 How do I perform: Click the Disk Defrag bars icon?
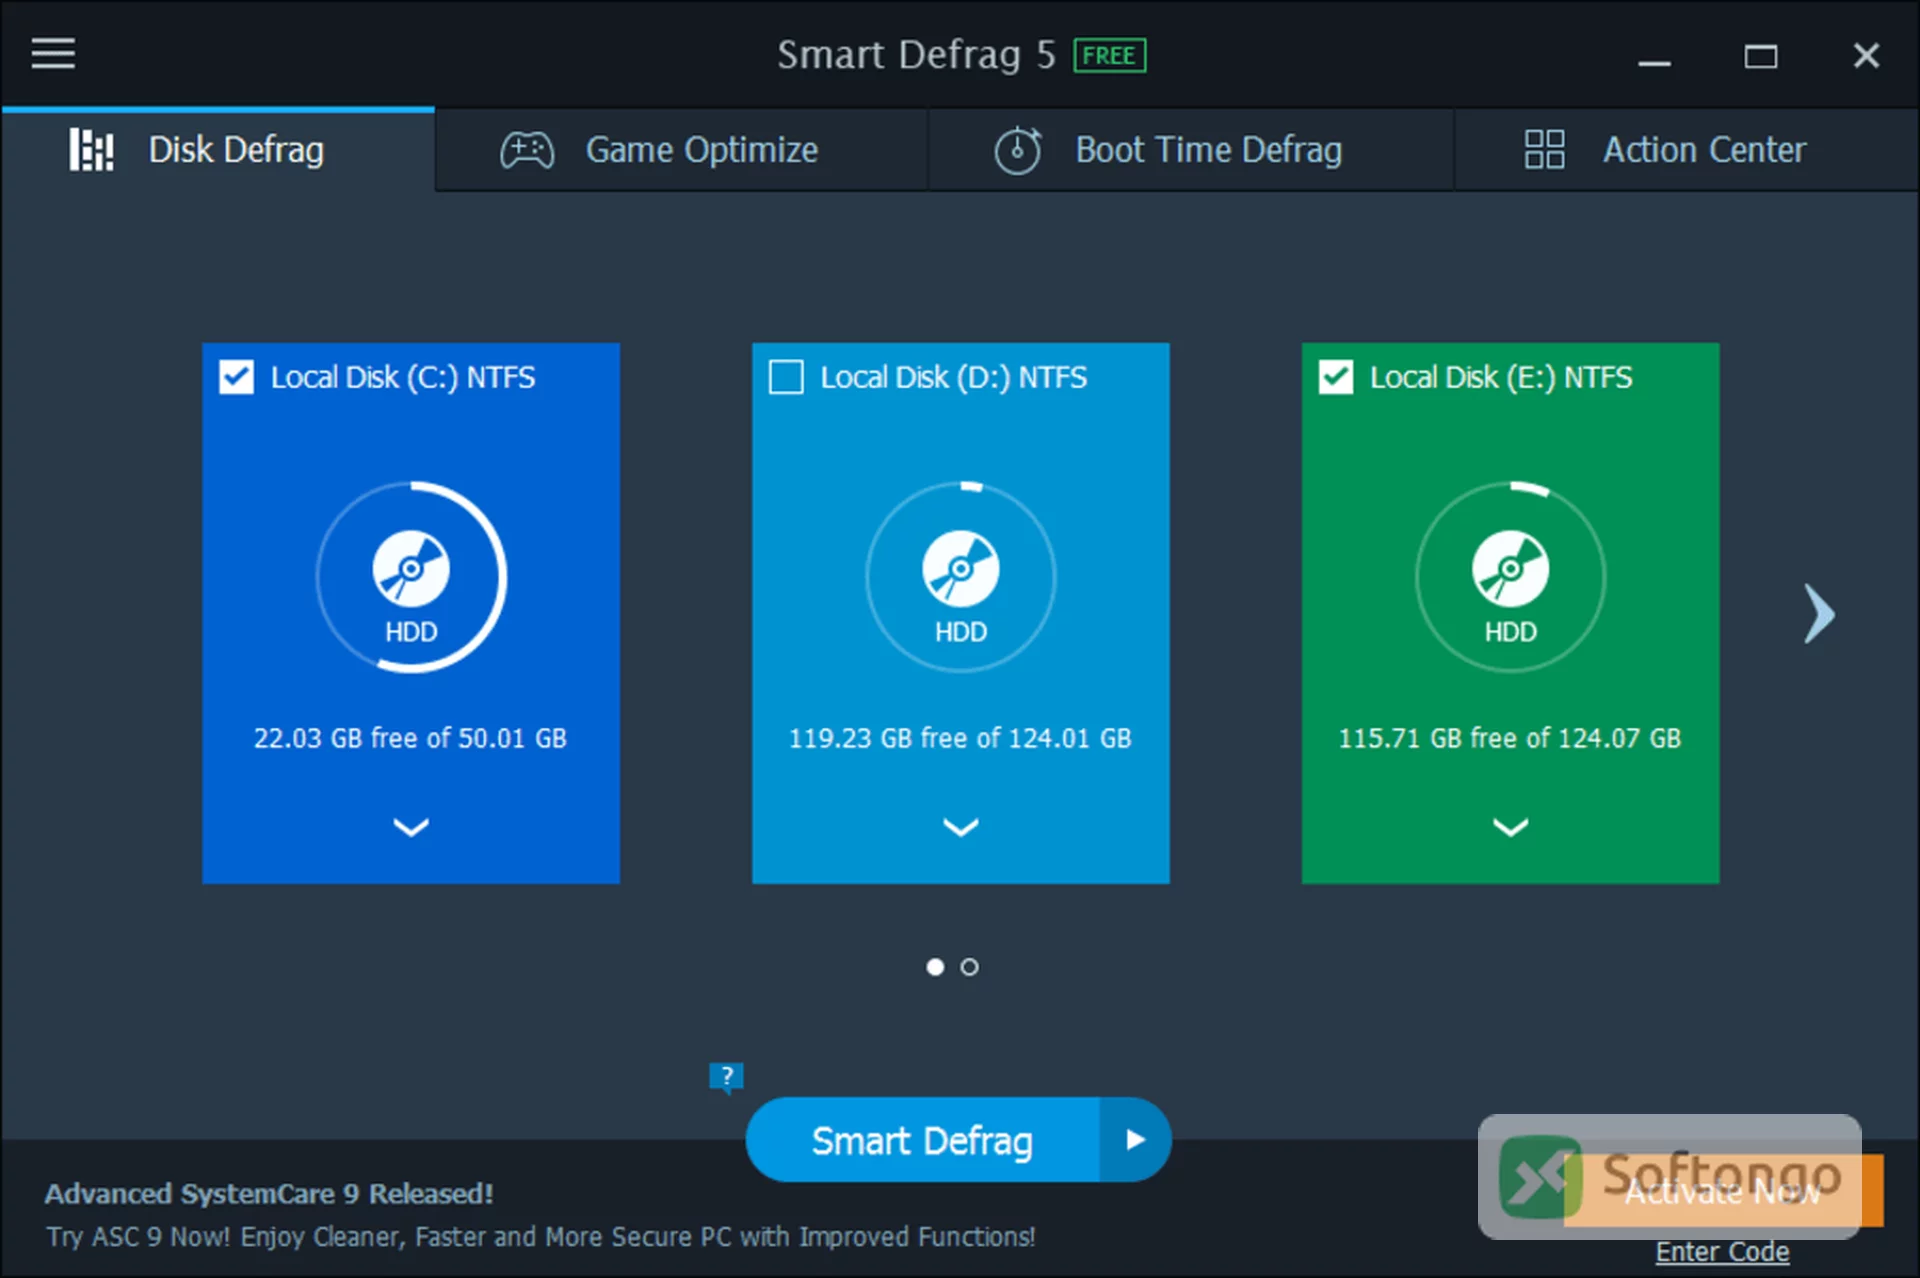coord(91,150)
